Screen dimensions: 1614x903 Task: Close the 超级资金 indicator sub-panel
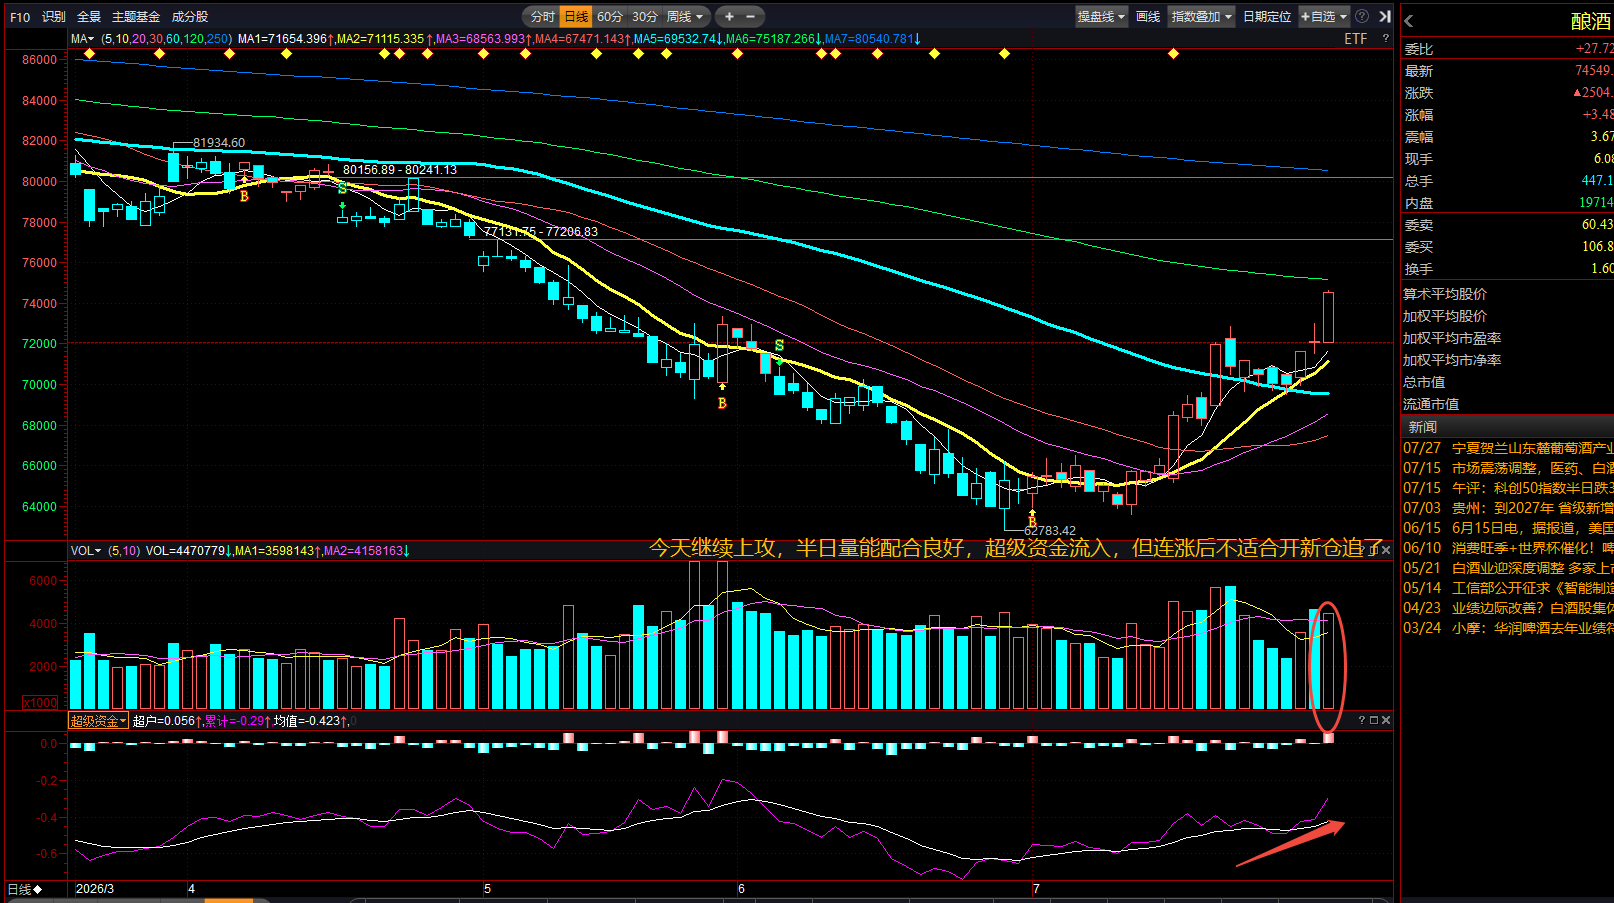click(x=1386, y=720)
